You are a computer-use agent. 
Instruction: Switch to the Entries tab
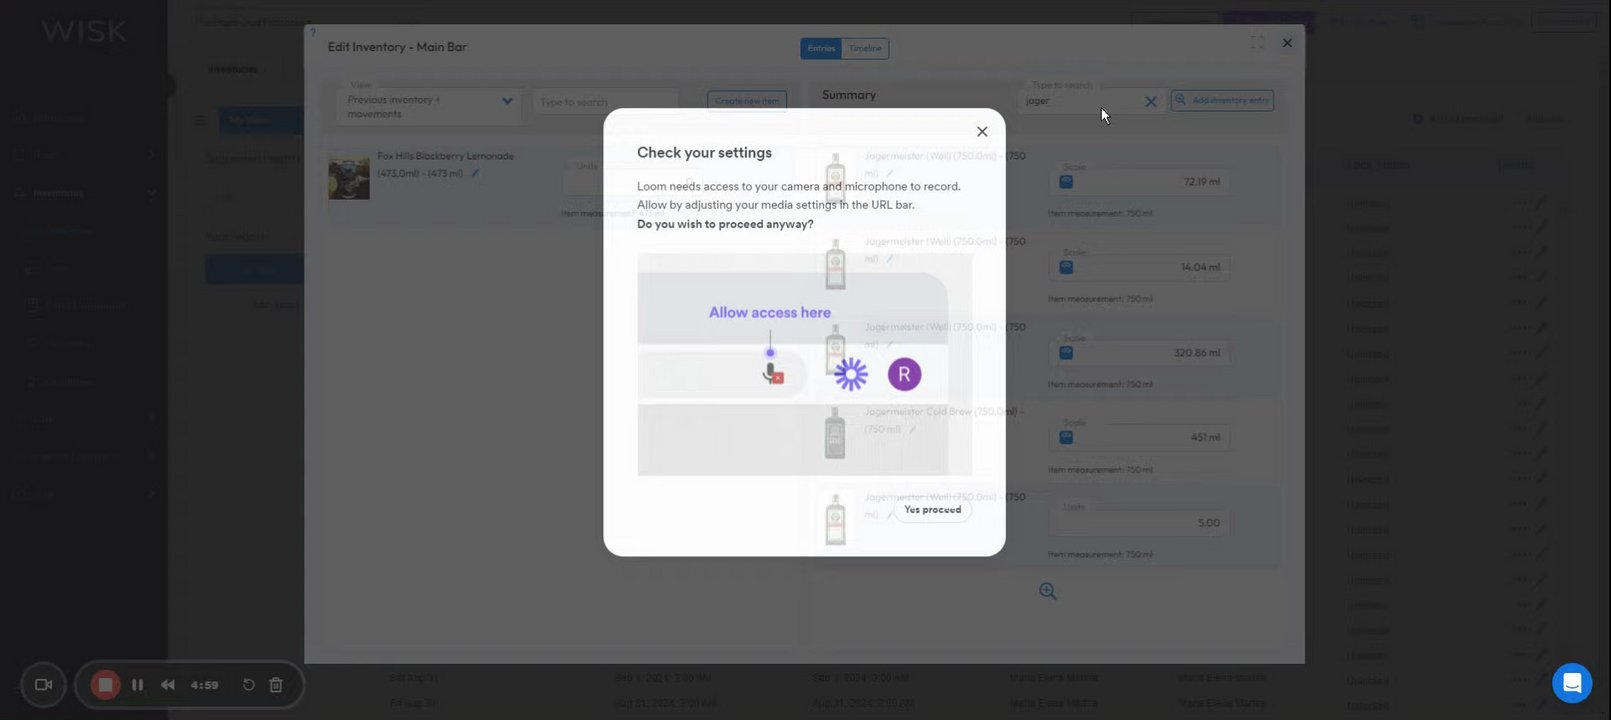821,48
